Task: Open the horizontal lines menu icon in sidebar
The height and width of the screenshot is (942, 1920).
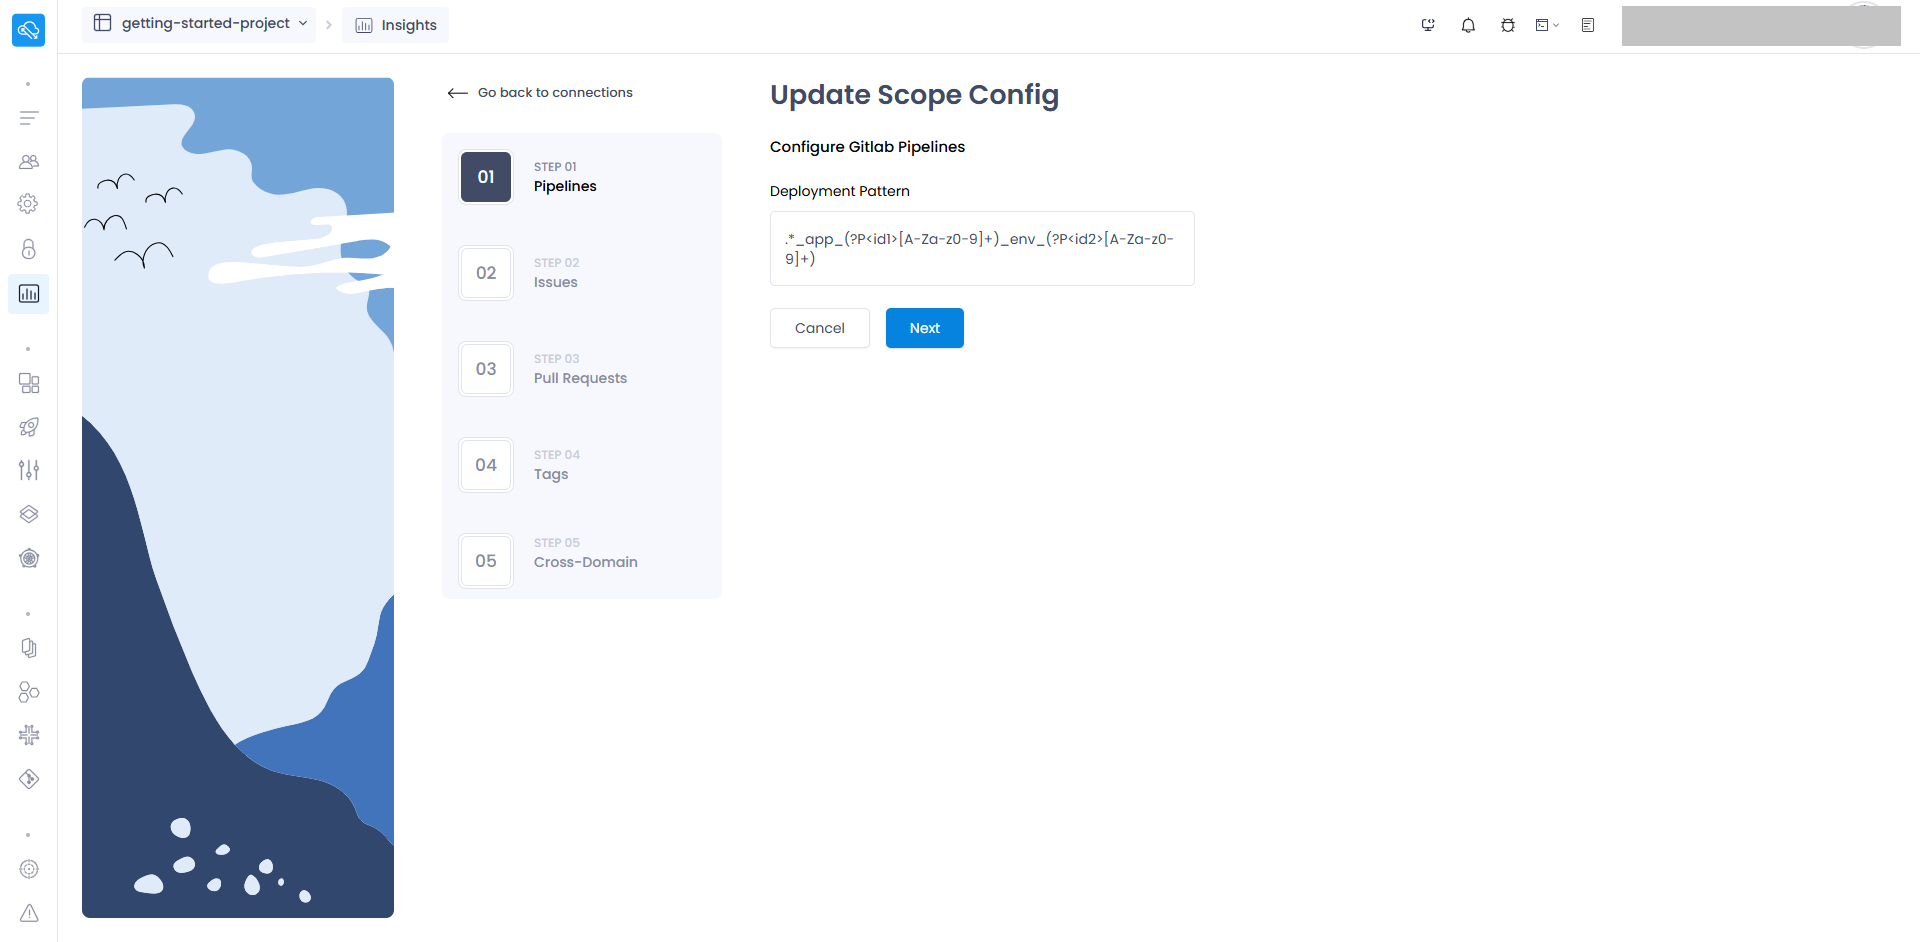Action: [29, 118]
